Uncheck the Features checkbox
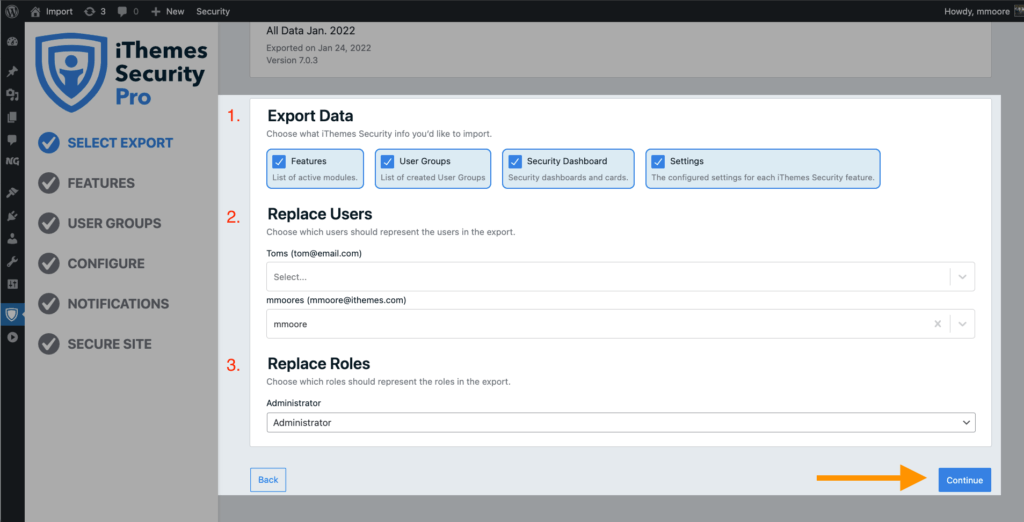 click(x=279, y=161)
